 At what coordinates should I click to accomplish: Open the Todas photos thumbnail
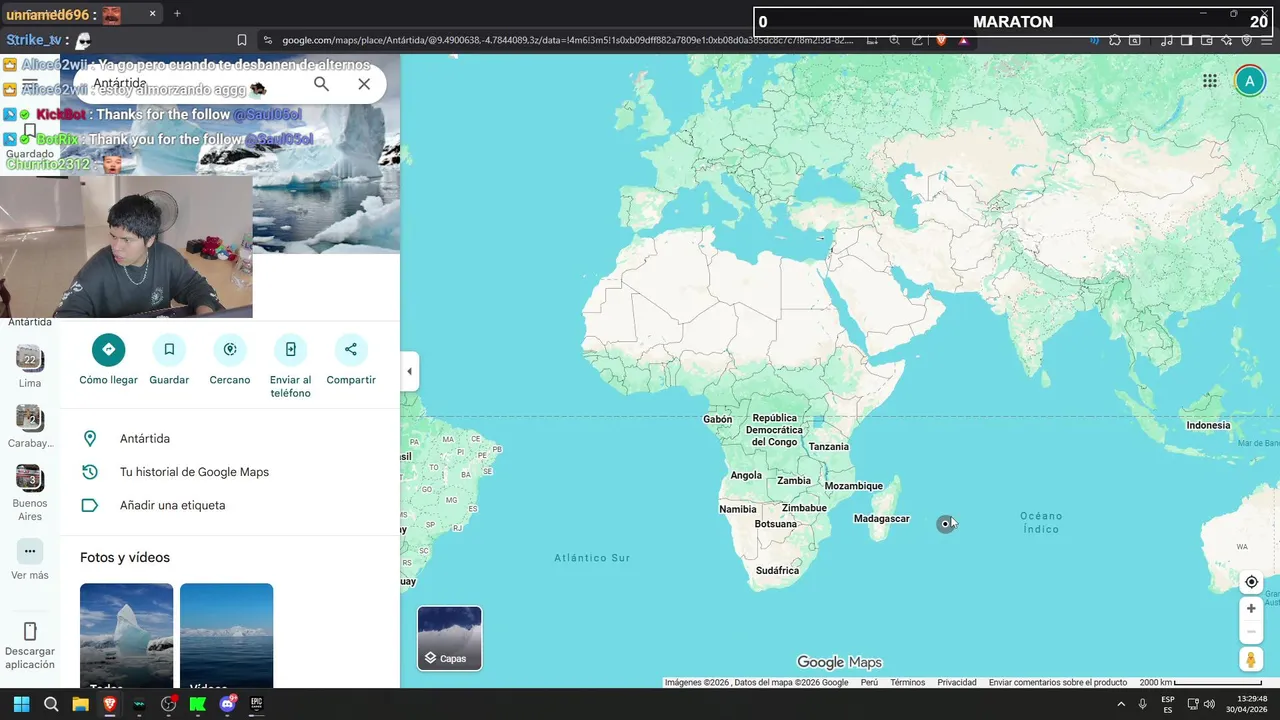point(126,635)
